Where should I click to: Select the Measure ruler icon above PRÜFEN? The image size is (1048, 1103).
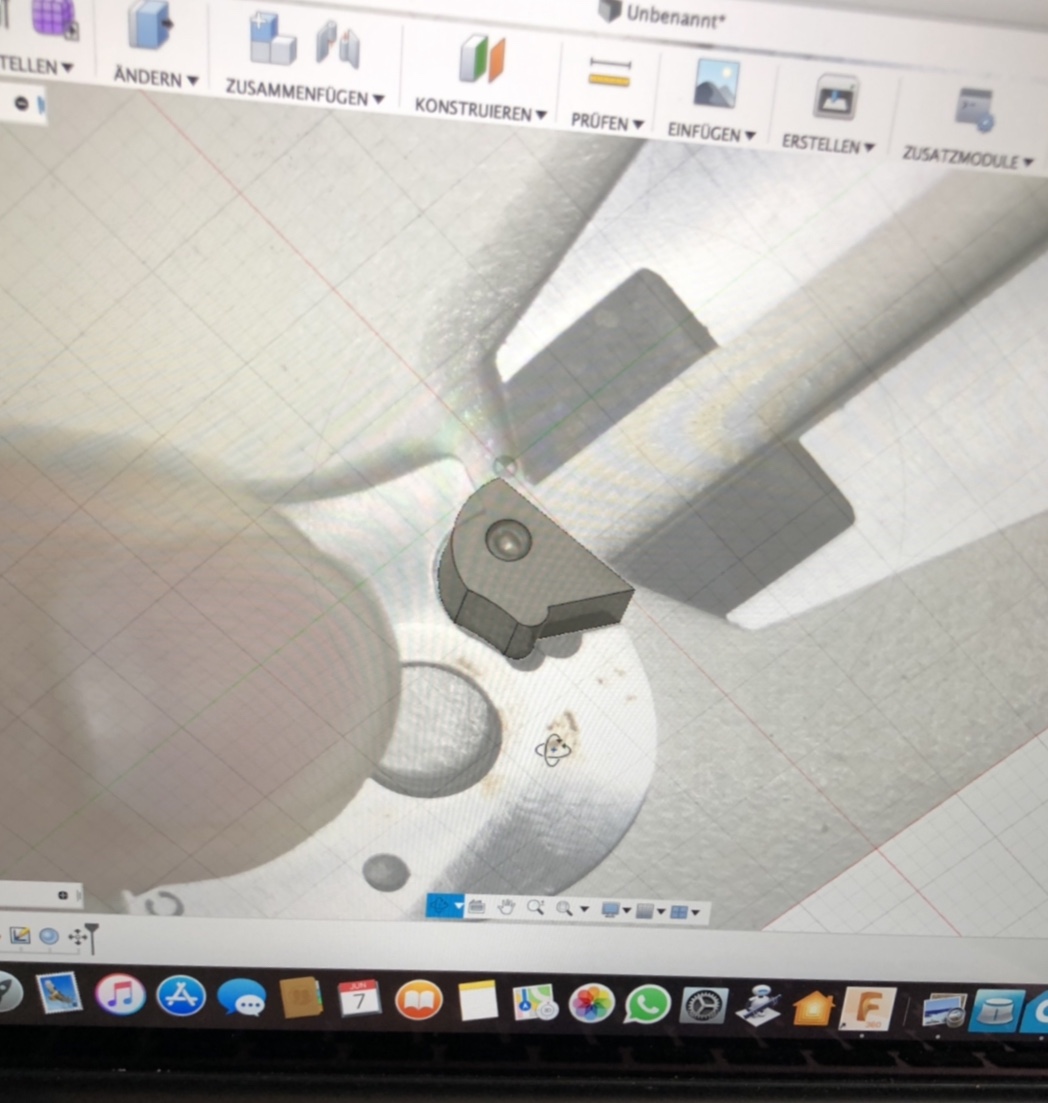609,75
